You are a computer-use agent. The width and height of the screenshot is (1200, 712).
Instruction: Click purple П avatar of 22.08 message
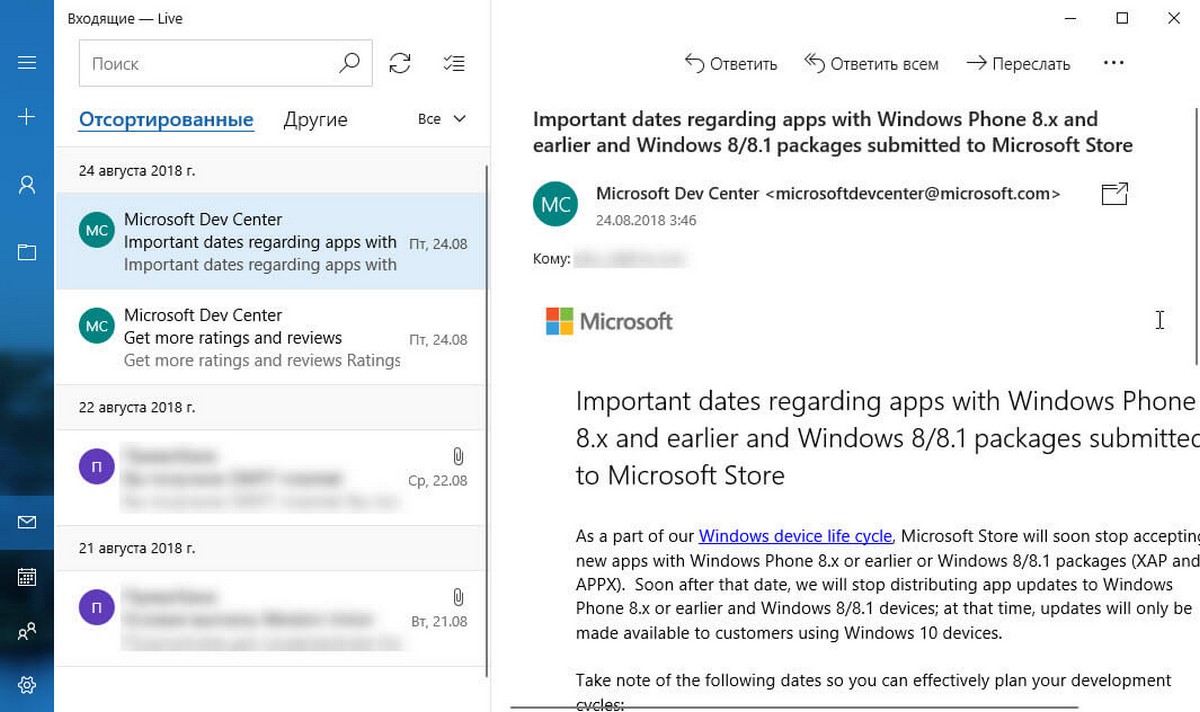click(97, 467)
